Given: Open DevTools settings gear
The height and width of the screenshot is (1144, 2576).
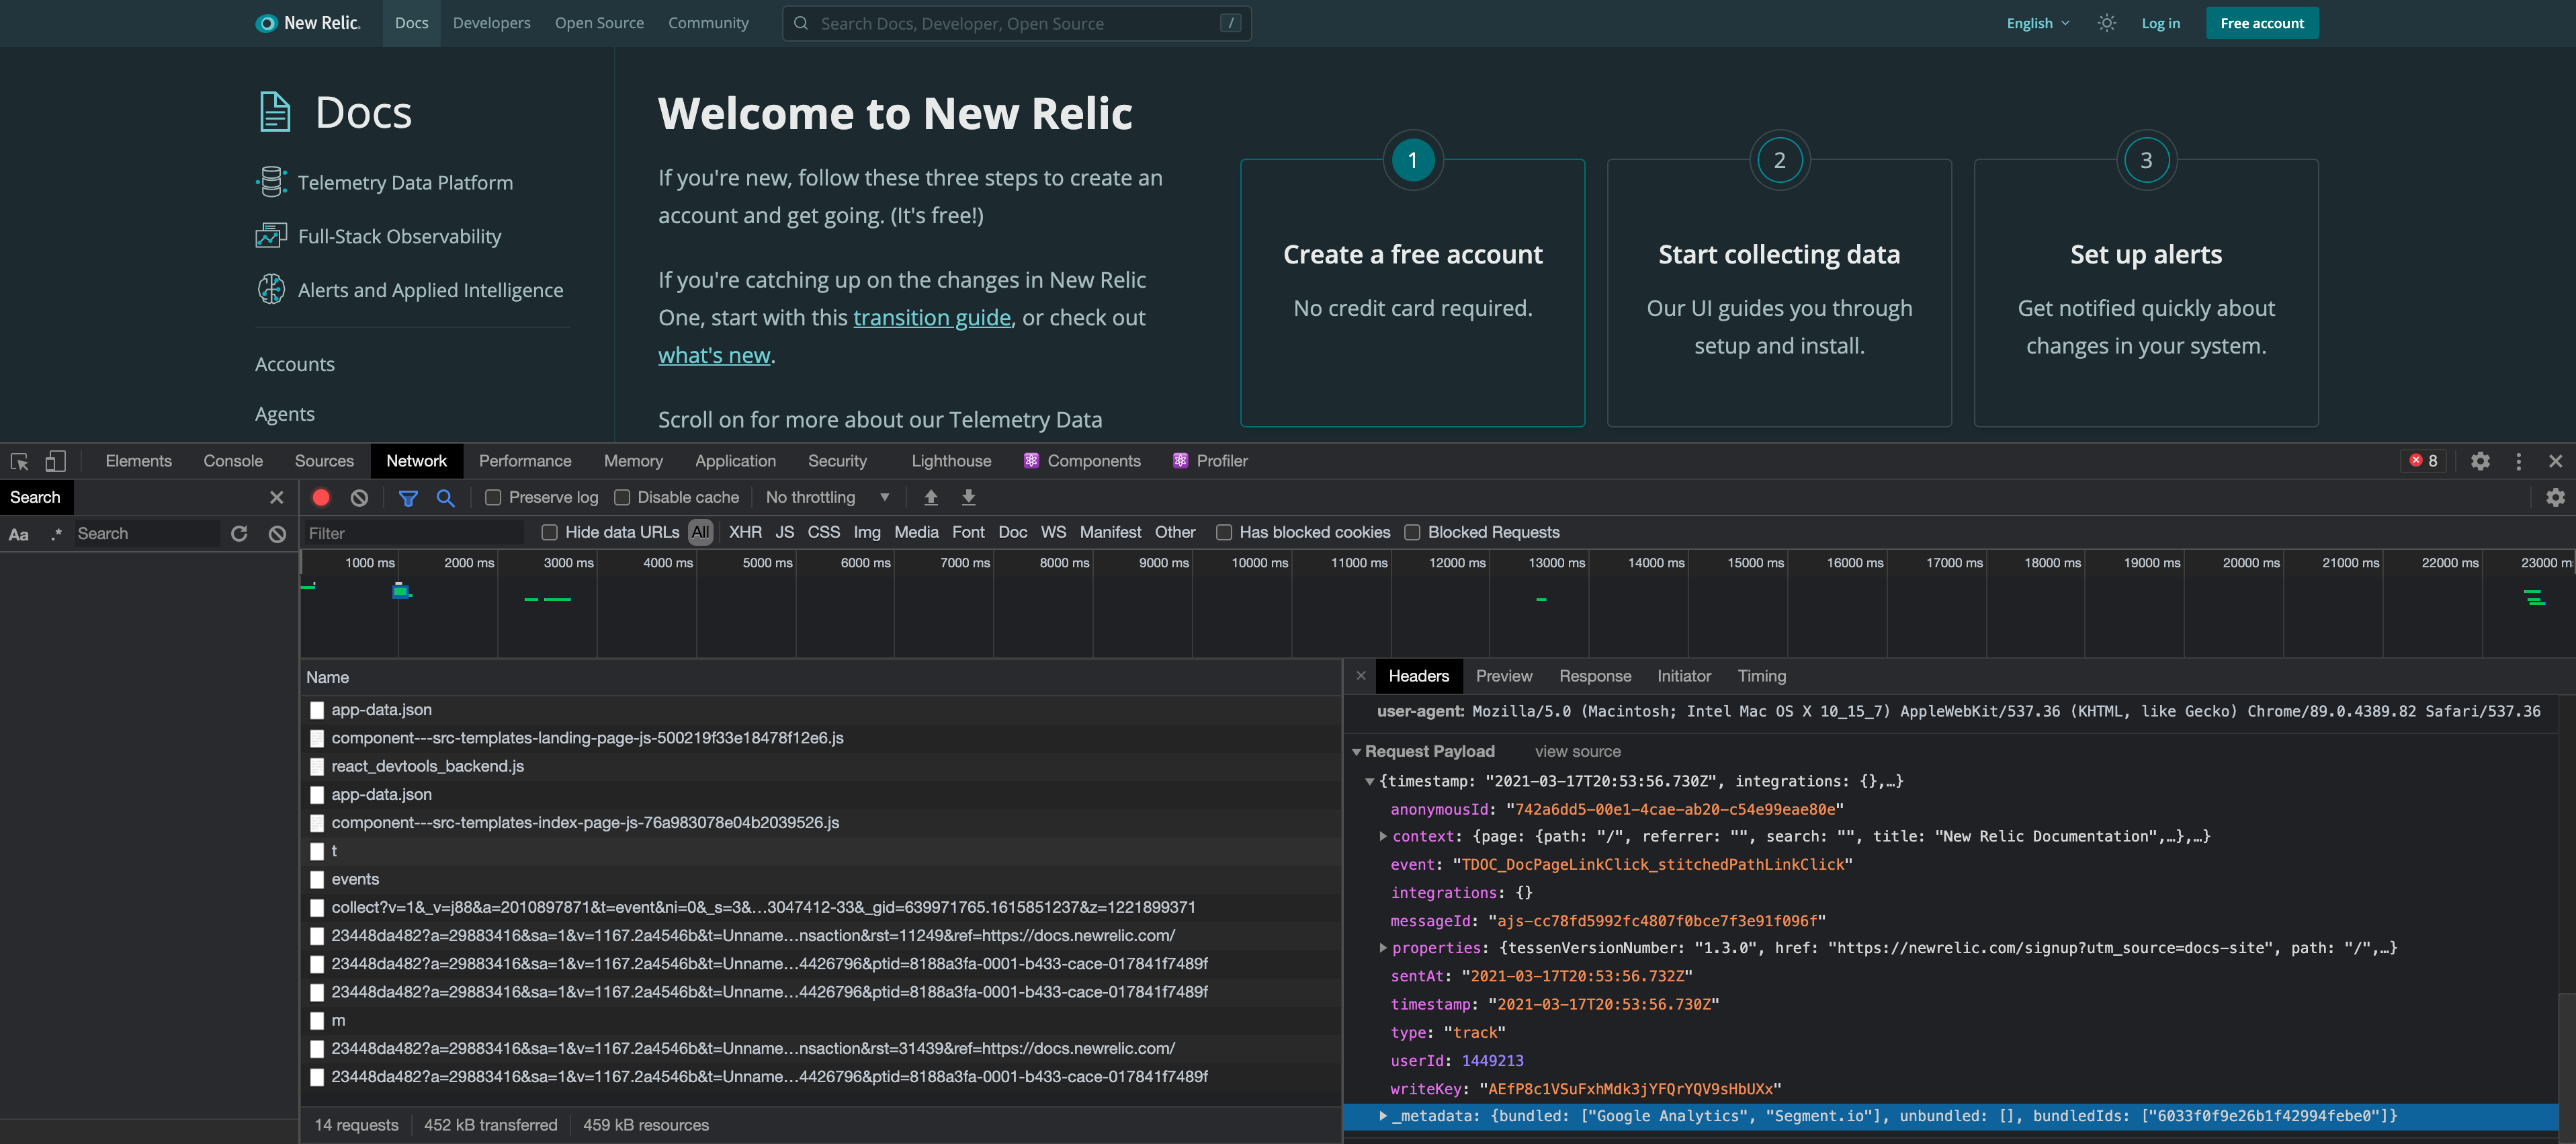Looking at the screenshot, I should pyautogui.click(x=2480, y=461).
